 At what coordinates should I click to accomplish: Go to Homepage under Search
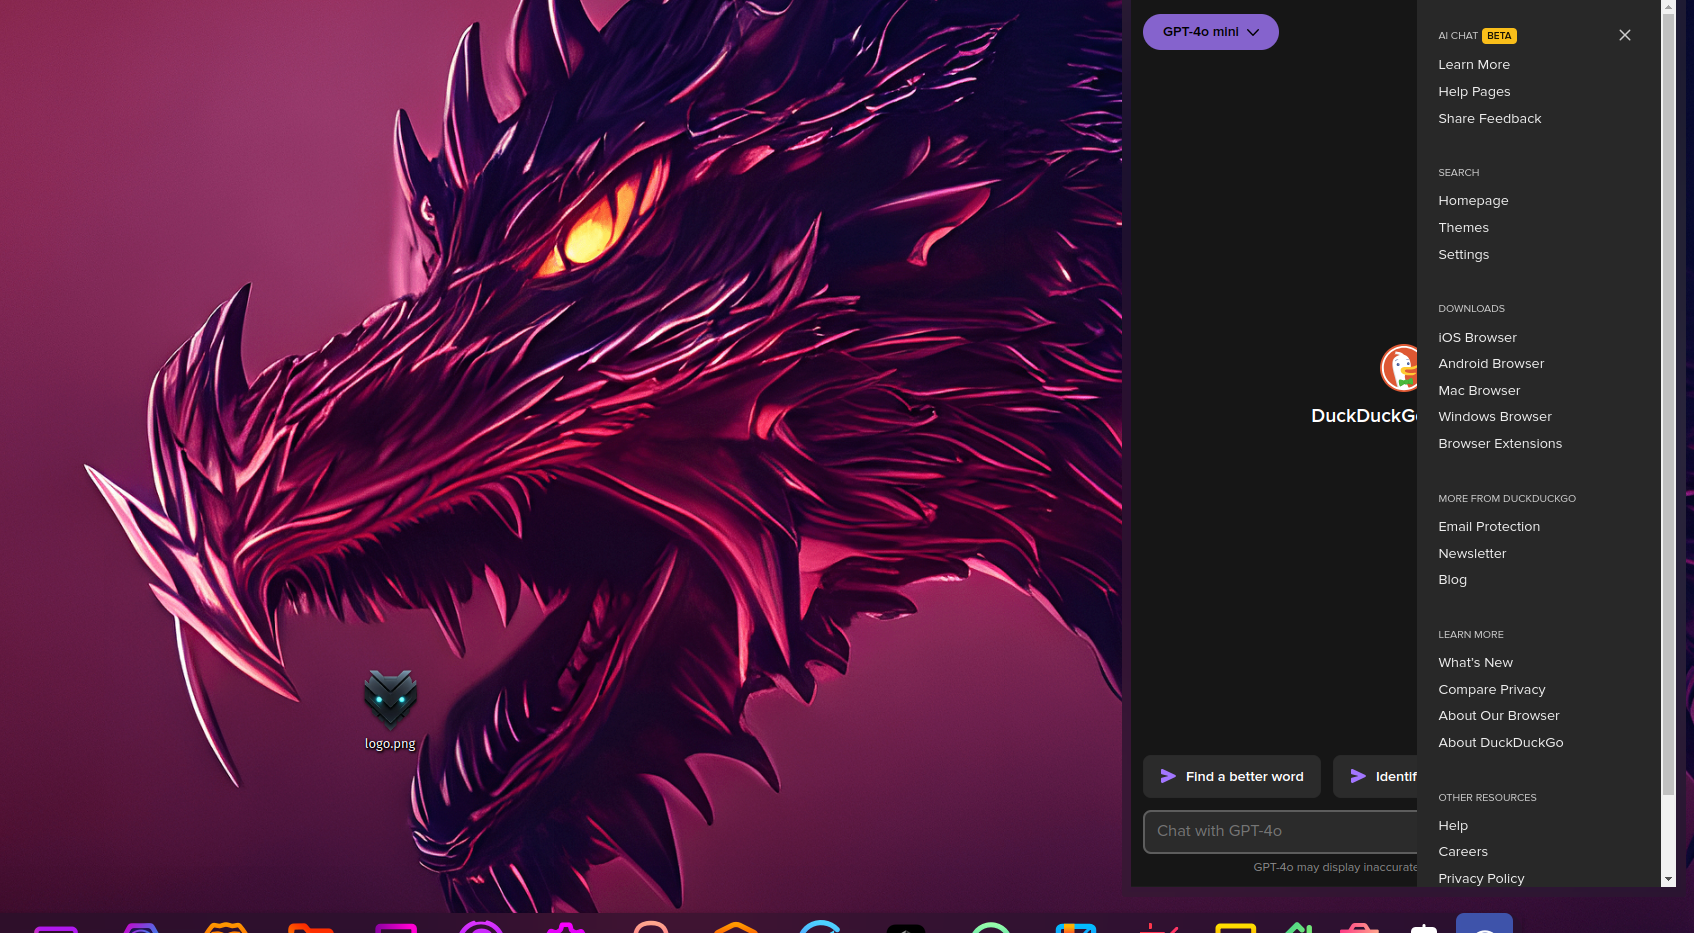click(x=1473, y=201)
